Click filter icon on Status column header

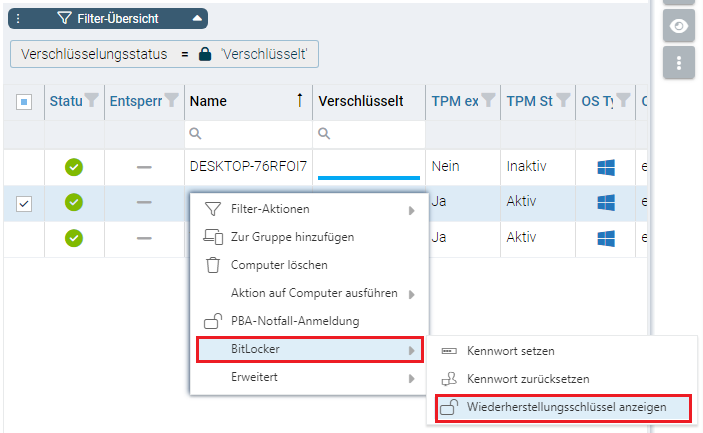point(92,100)
